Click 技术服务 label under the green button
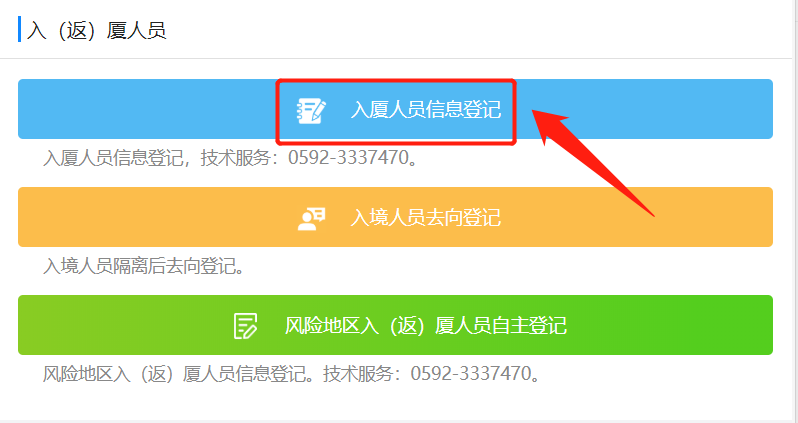Viewport: 798px width, 423px height. pos(358,374)
